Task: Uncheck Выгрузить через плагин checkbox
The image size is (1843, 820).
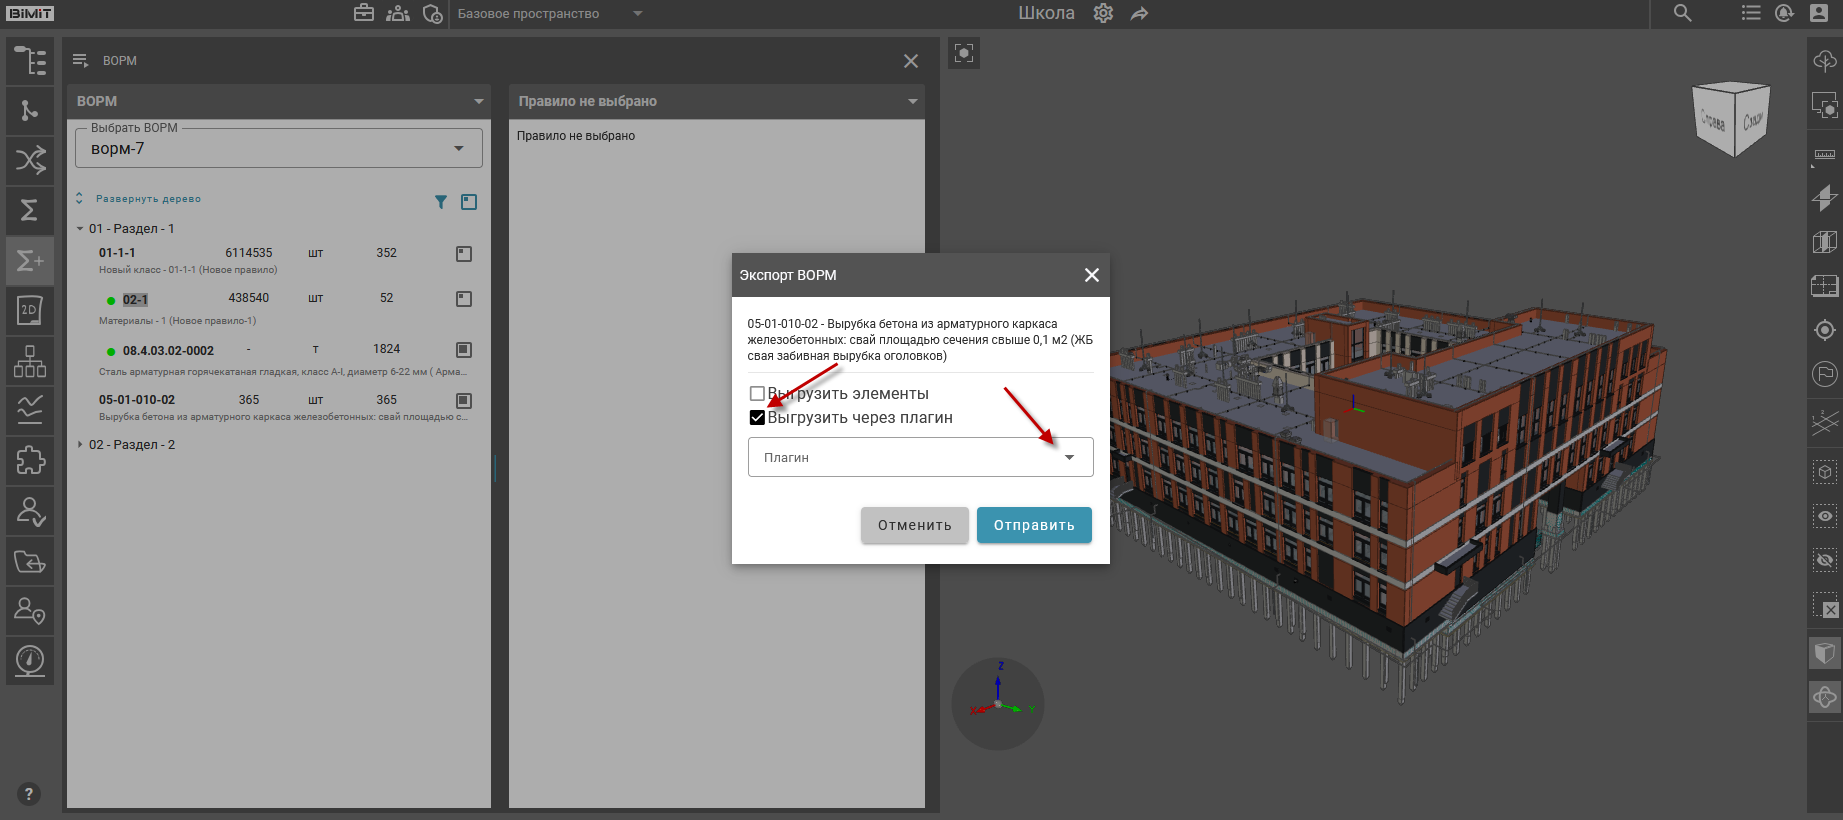Action: 757,418
